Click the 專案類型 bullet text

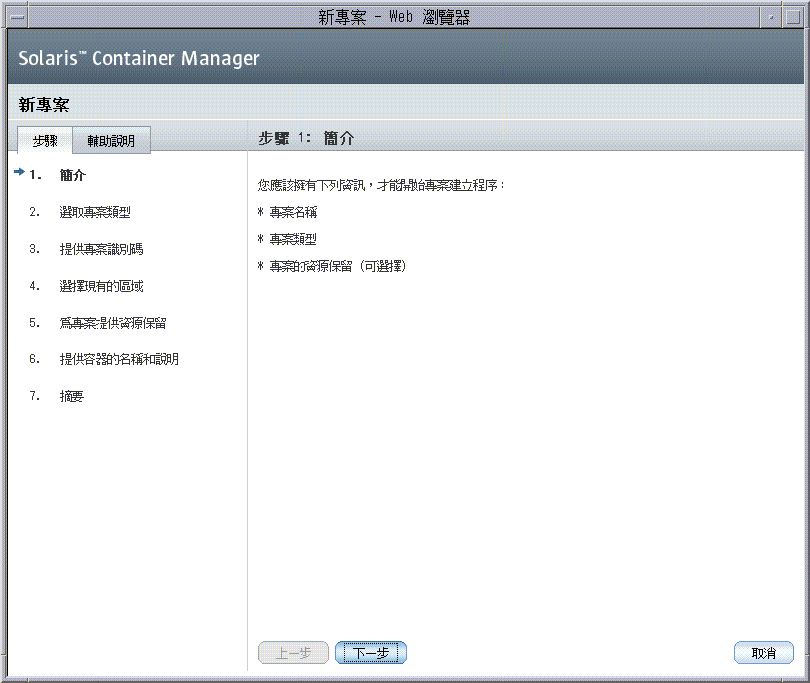293,239
